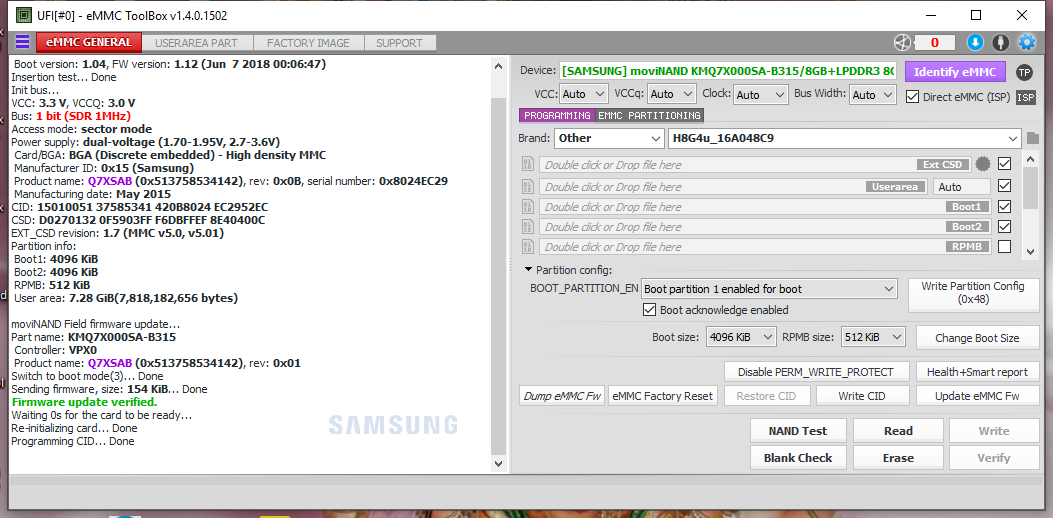
Task: Click the Device name field
Action: tap(728, 71)
